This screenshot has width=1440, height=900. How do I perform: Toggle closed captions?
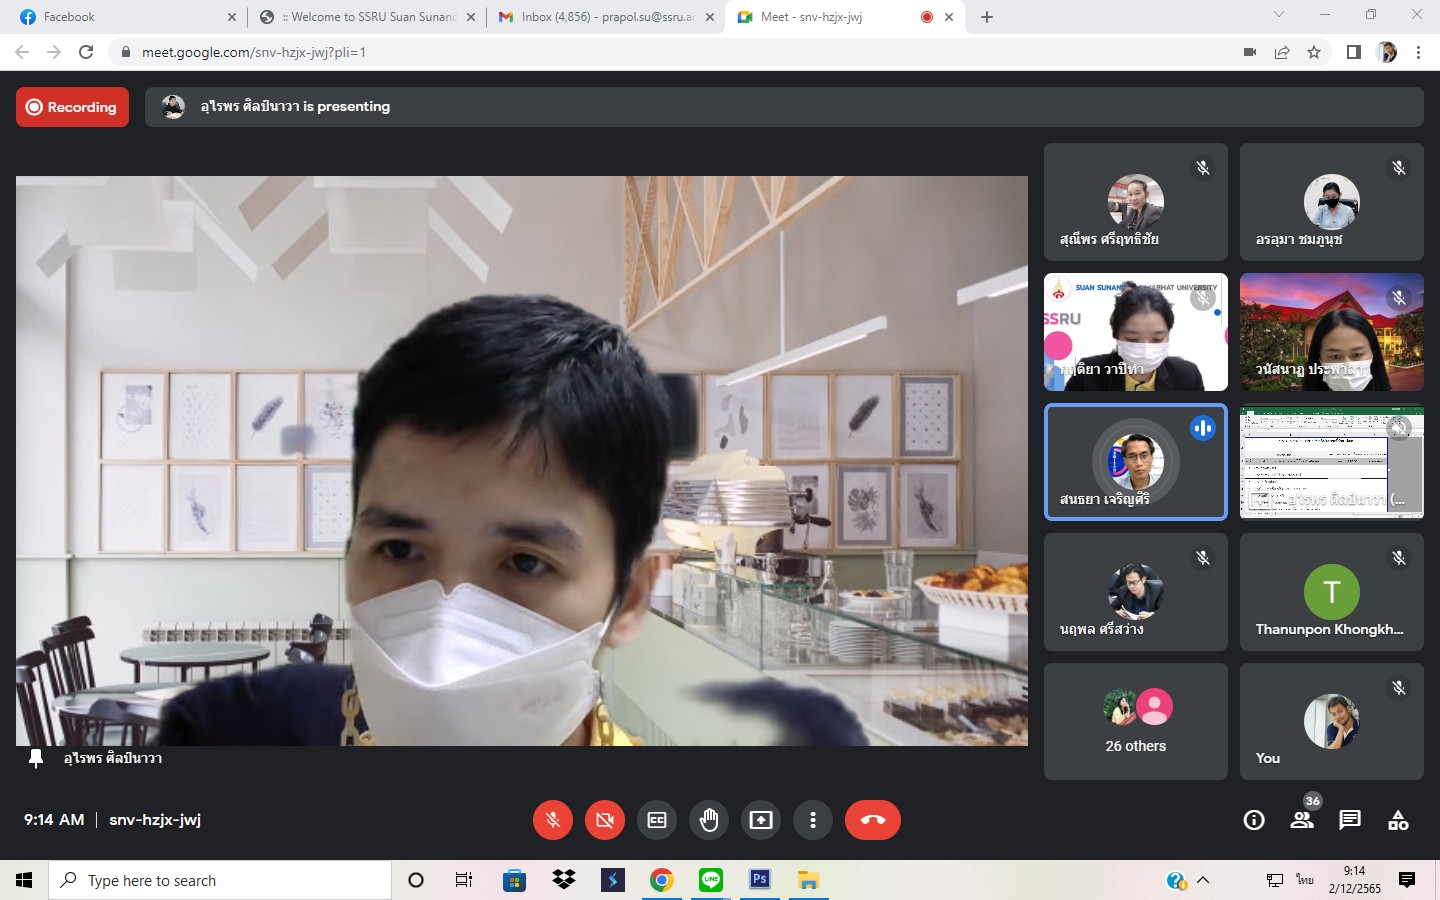[x=657, y=820]
